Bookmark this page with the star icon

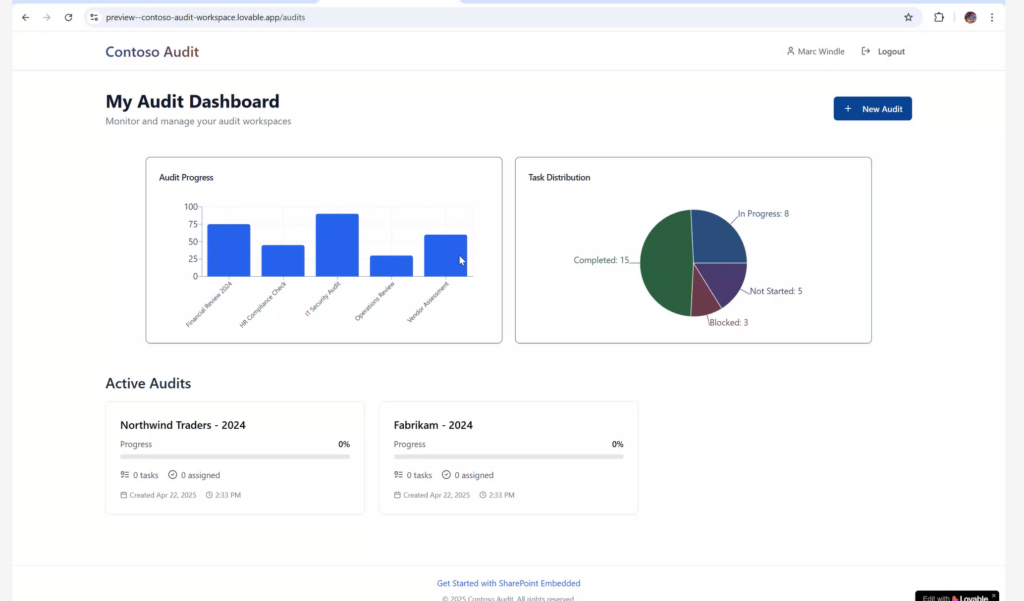(x=908, y=18)
